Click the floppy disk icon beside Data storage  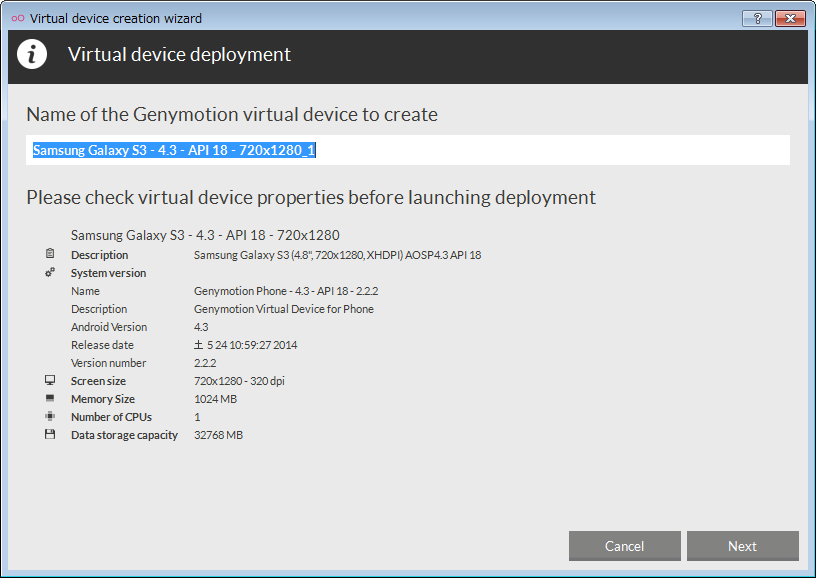click(50, 434)
